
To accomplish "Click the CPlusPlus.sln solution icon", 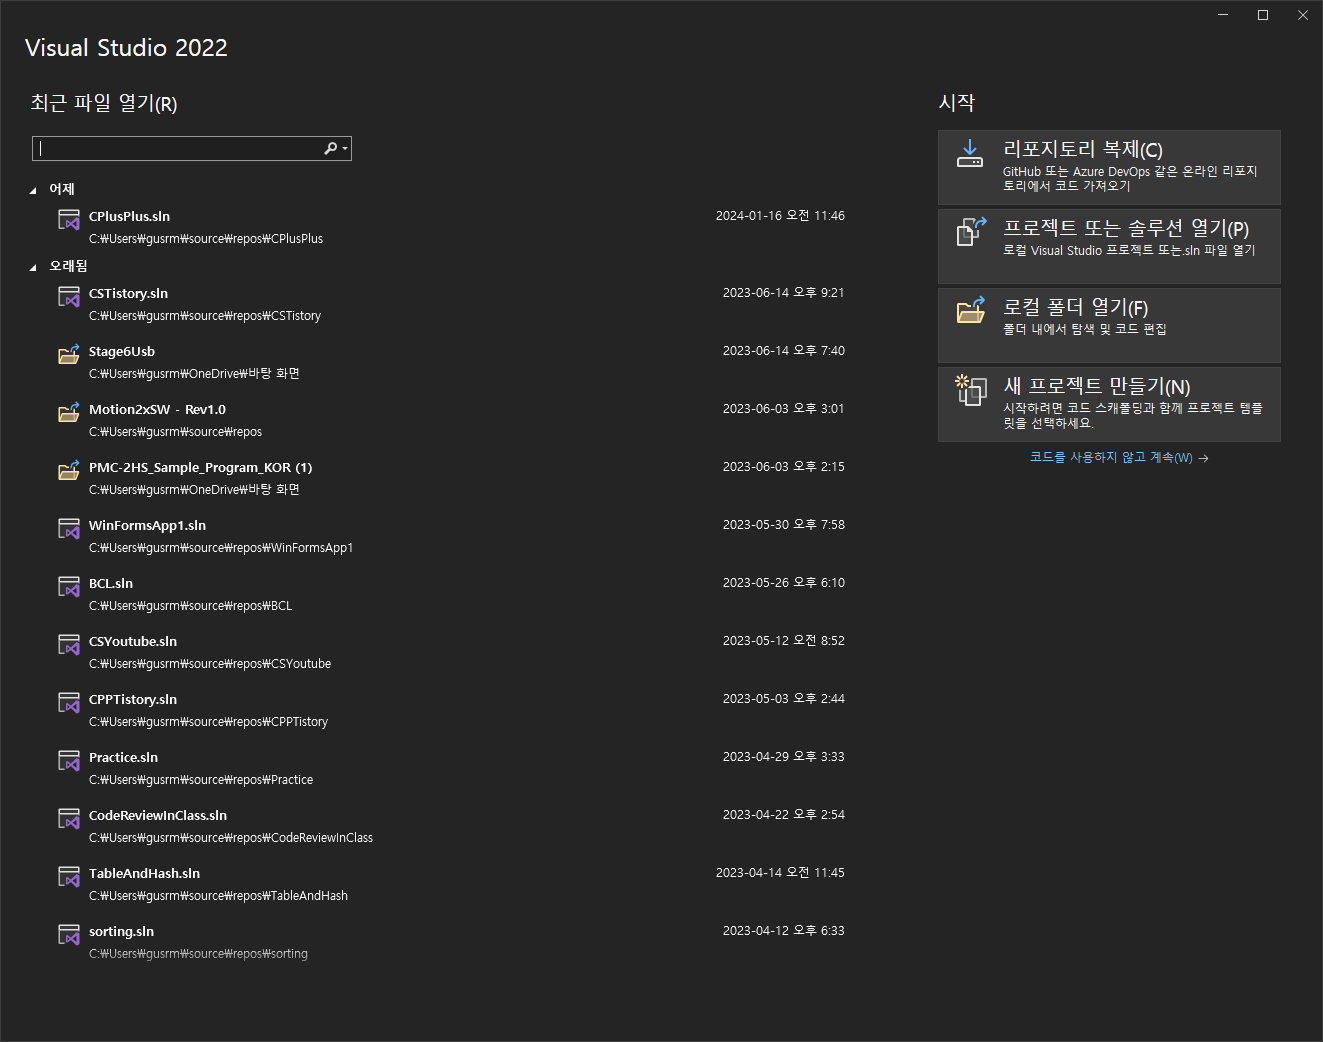I will point(69,220).
